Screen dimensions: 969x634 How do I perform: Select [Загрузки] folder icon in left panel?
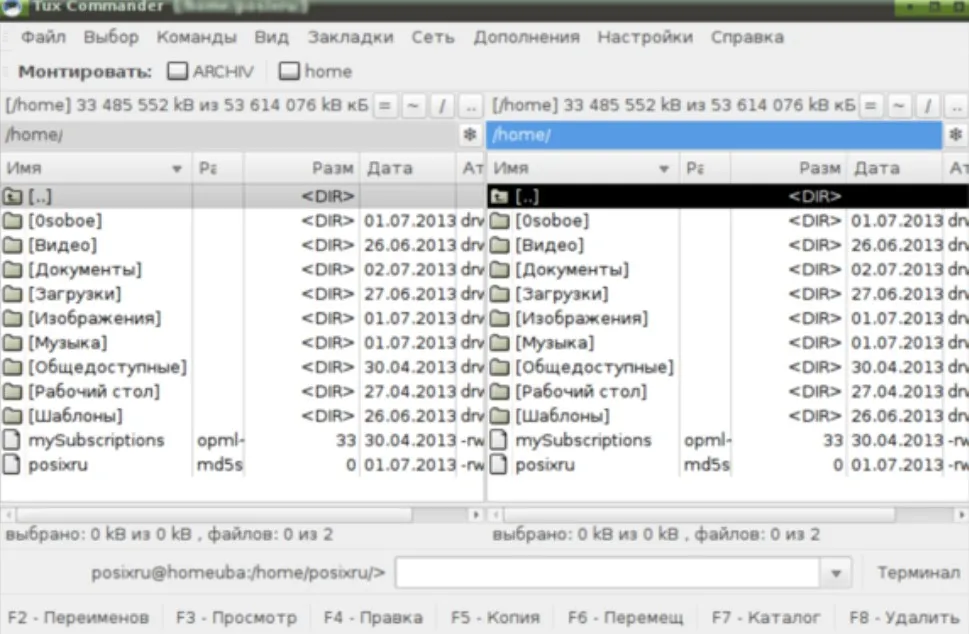pyautogui.click(x=12, y=294)
